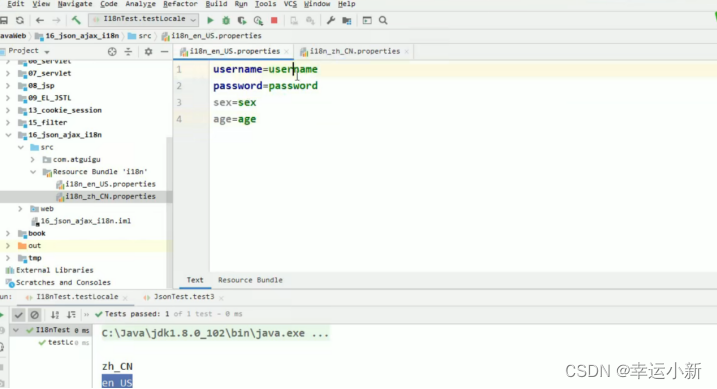Collapse the src folder node
The image size is (717, 389).
21,147
